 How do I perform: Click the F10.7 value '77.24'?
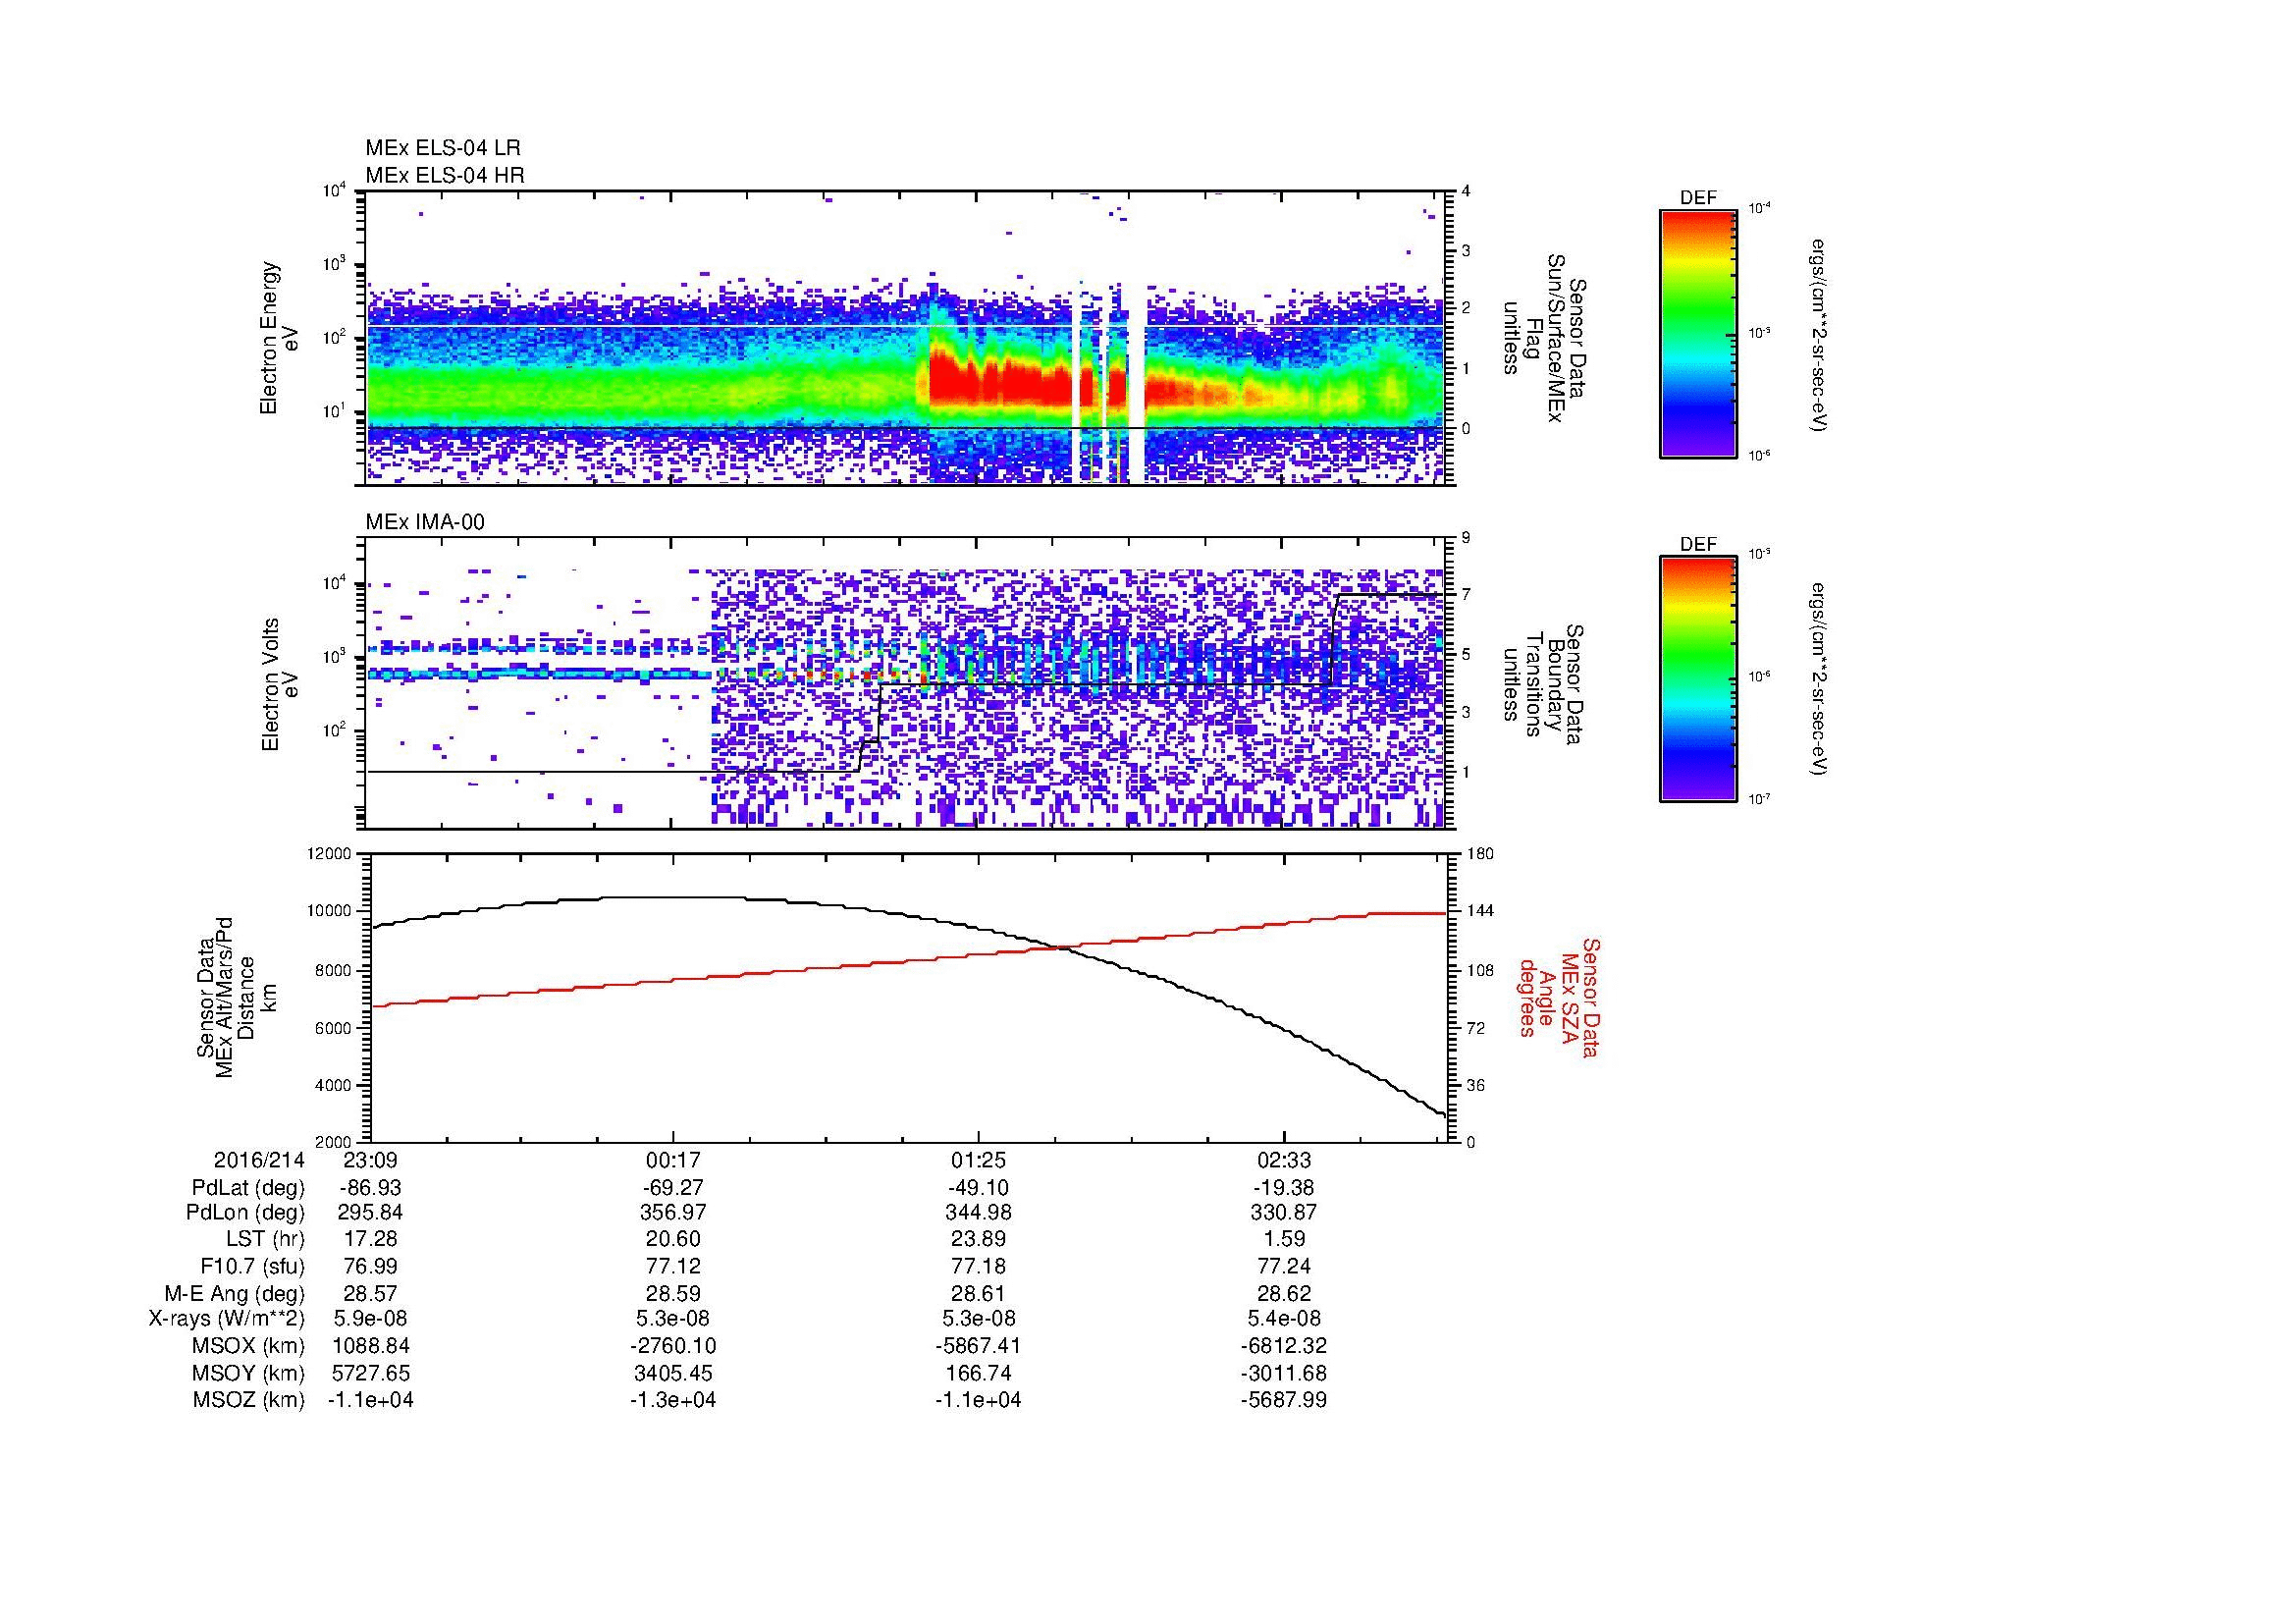coord(1284,1266)
